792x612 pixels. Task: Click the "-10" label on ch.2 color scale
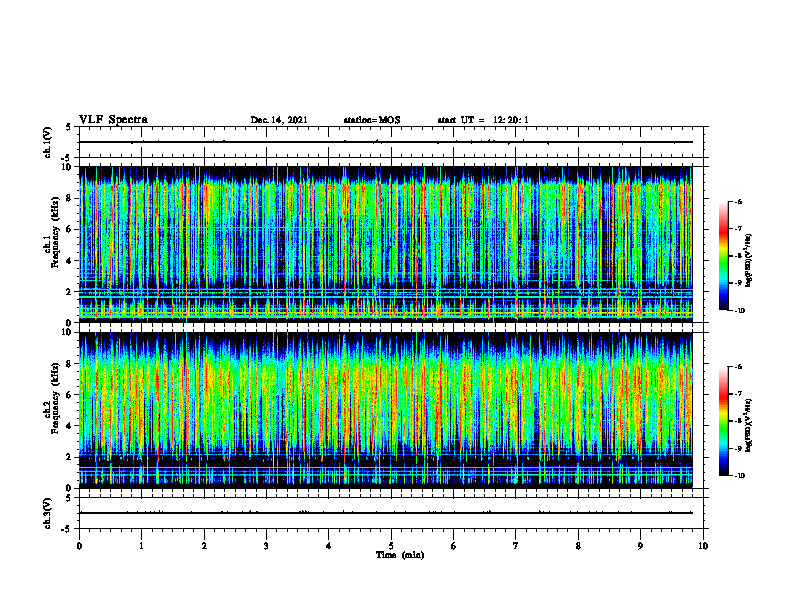pyautogui.click(x=739, y=476)
